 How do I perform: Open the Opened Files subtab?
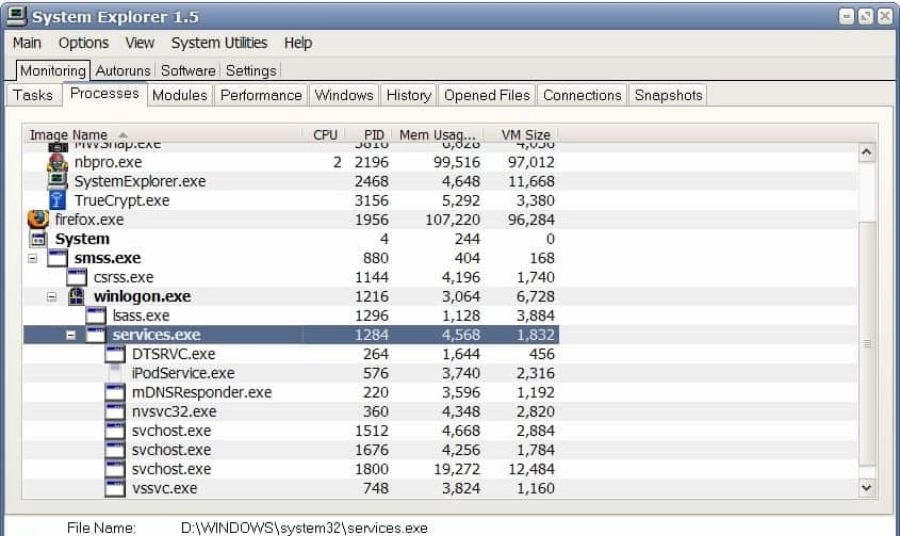[x=487, y=95]
